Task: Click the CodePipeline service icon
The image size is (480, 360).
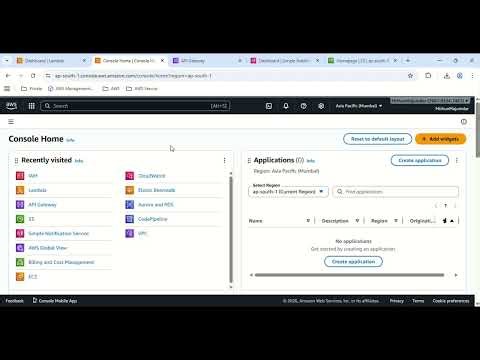Action: click(x=130, y=219)
